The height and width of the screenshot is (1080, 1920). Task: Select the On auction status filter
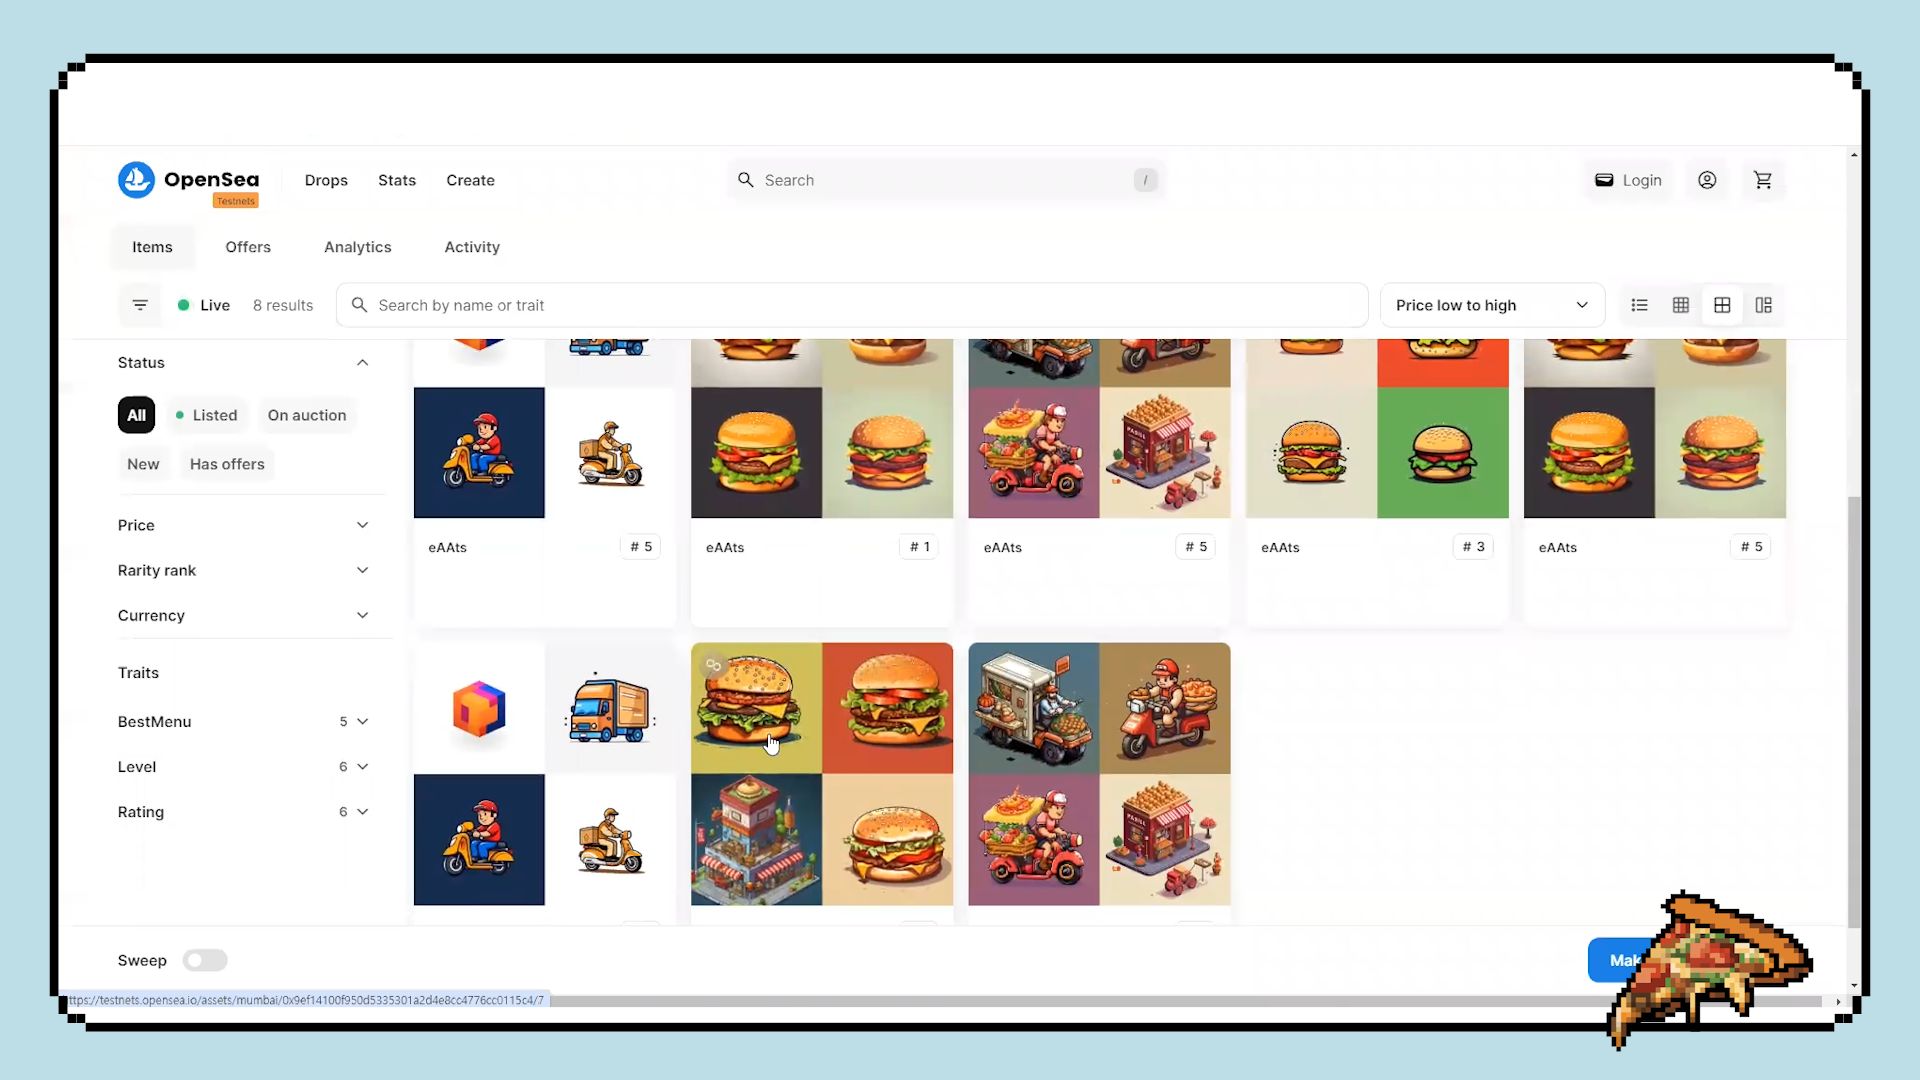click(x=306, y=414)
